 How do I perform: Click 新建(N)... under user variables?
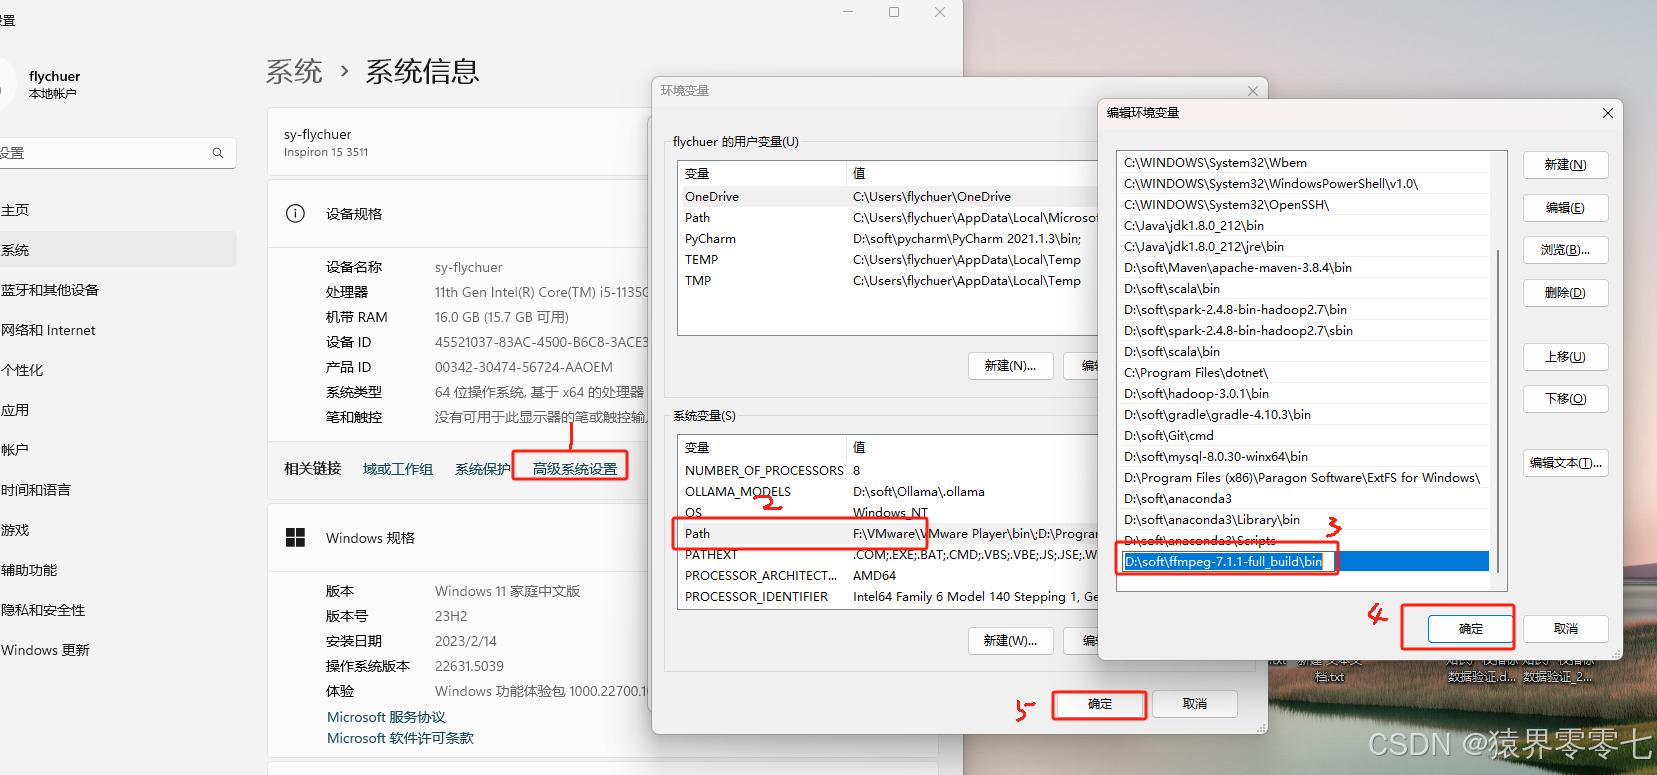click(x=1010, y=366)
